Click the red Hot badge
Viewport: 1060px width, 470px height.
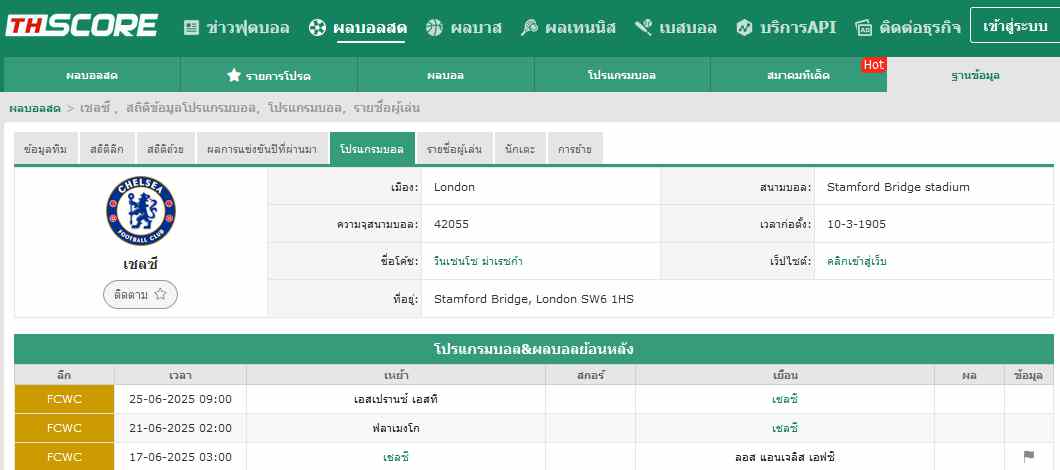[873, 65]
